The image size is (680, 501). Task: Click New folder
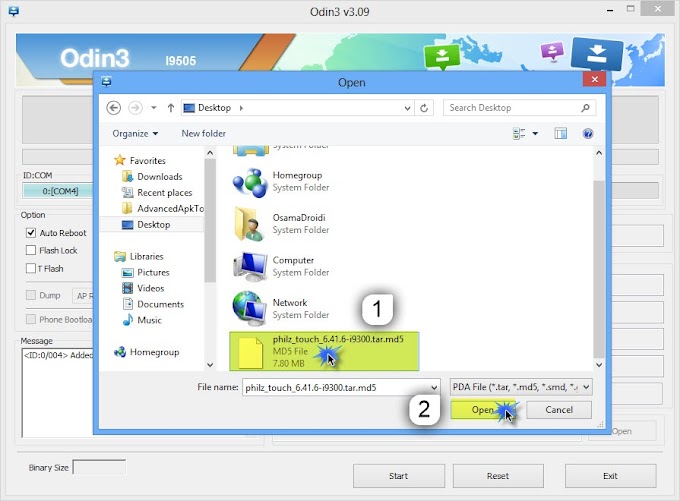click(203, 134)
